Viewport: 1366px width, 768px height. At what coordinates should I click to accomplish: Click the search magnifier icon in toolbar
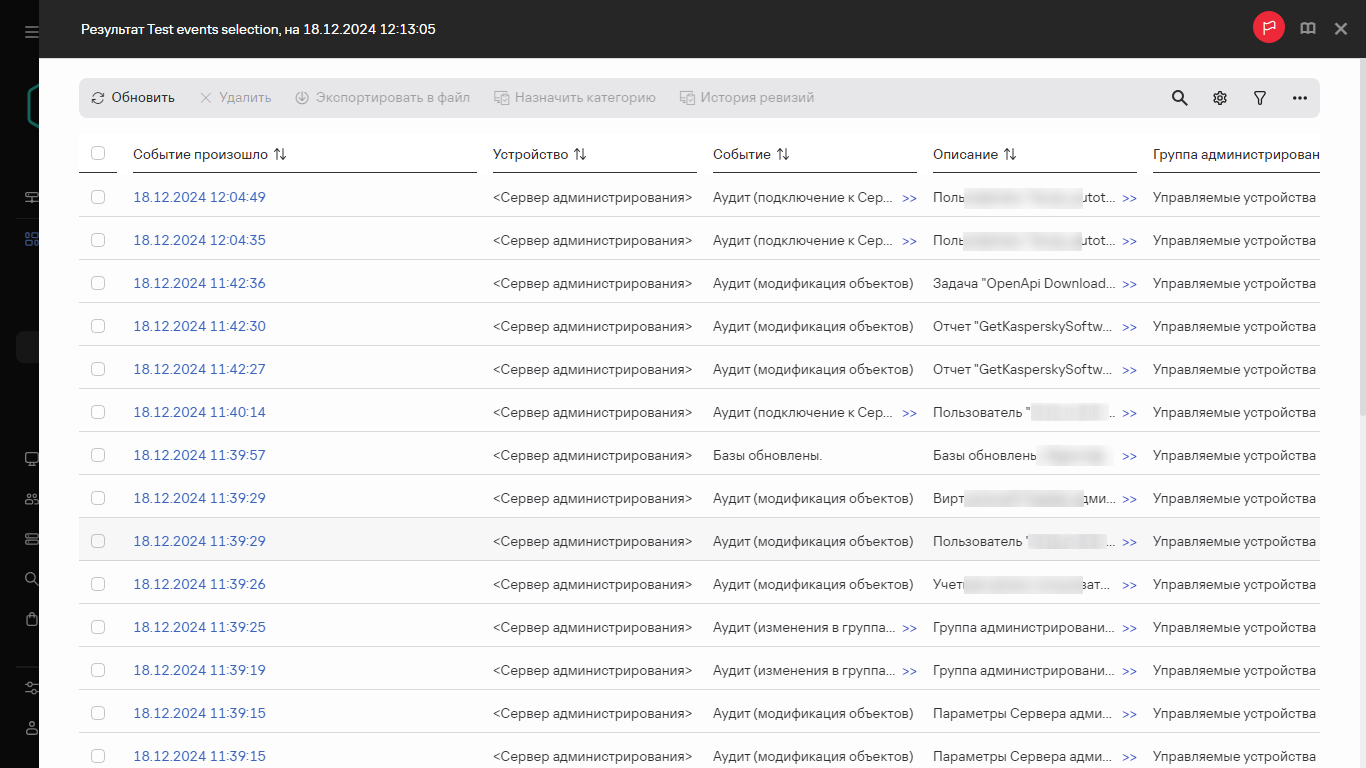(1180, 98)
